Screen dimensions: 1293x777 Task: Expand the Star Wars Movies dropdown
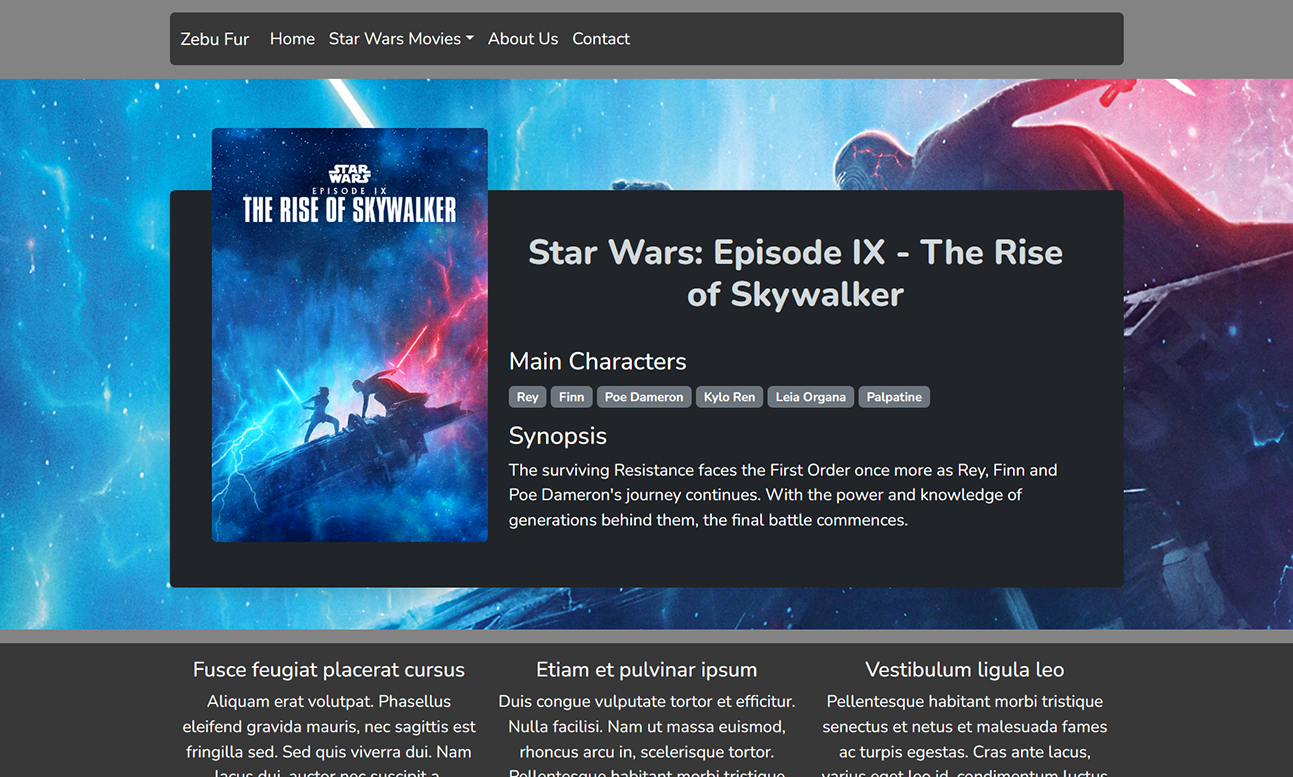pyautogui.click(x=401, y=39)
